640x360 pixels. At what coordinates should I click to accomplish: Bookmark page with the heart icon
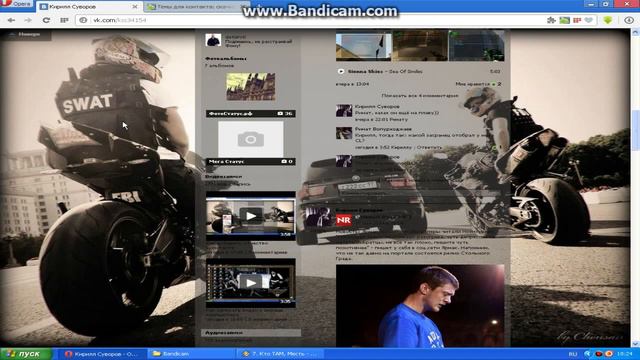(588, 20)
